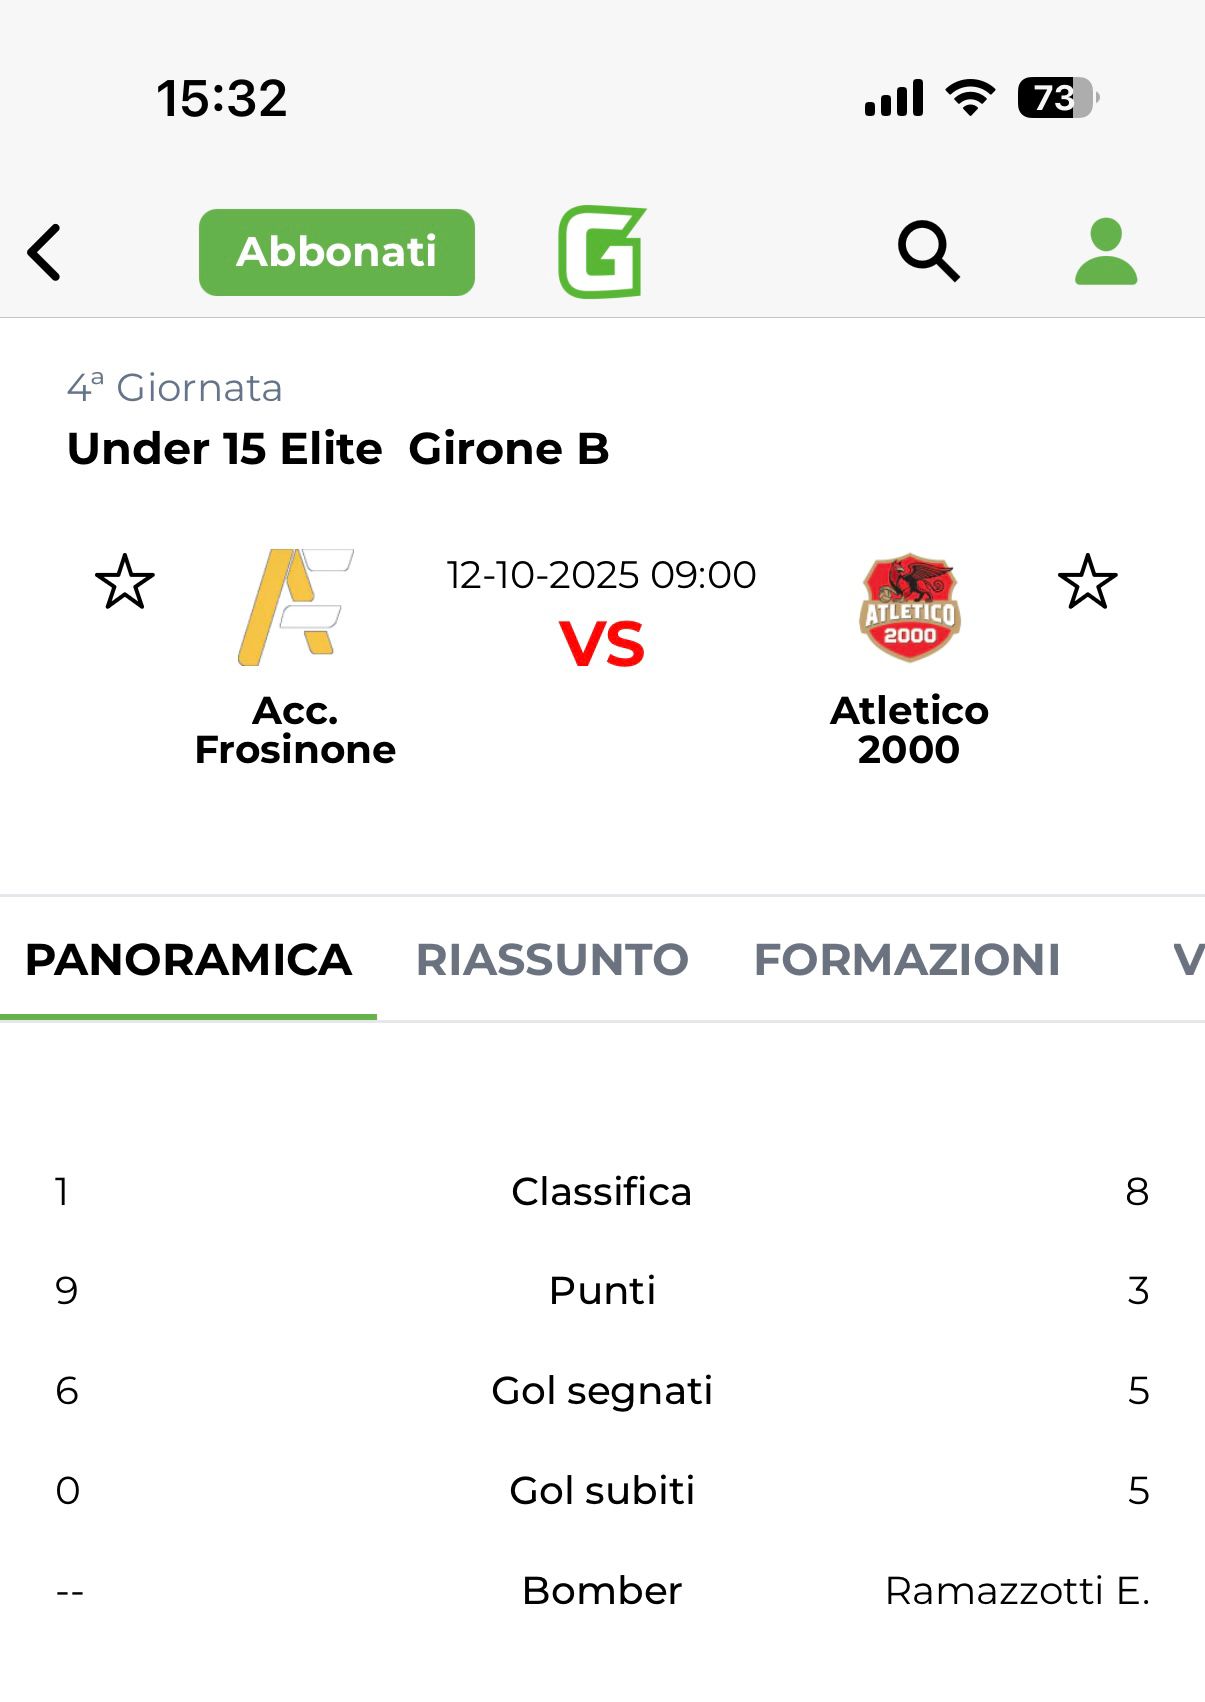Tap the Under 15 Elite Girone B title
Screen dimensions: 1205x1702
pyautogui.click(x=338, y=449)
